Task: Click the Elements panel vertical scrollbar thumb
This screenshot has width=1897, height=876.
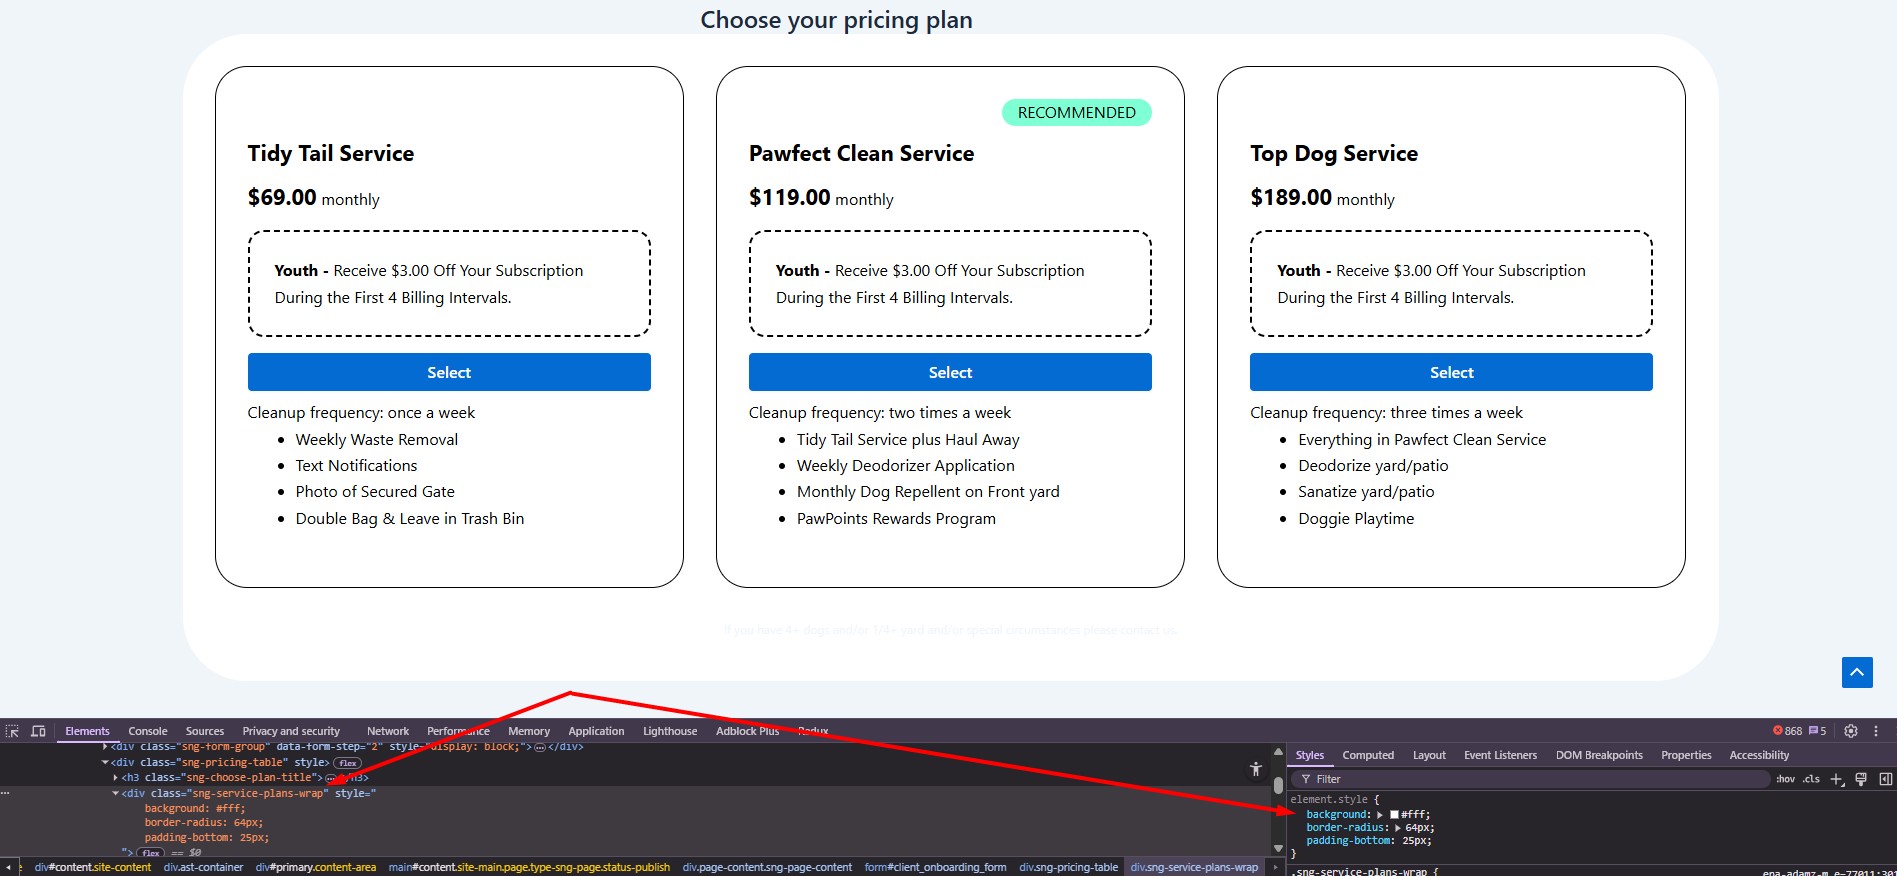Action: (x=1278, y=786)
